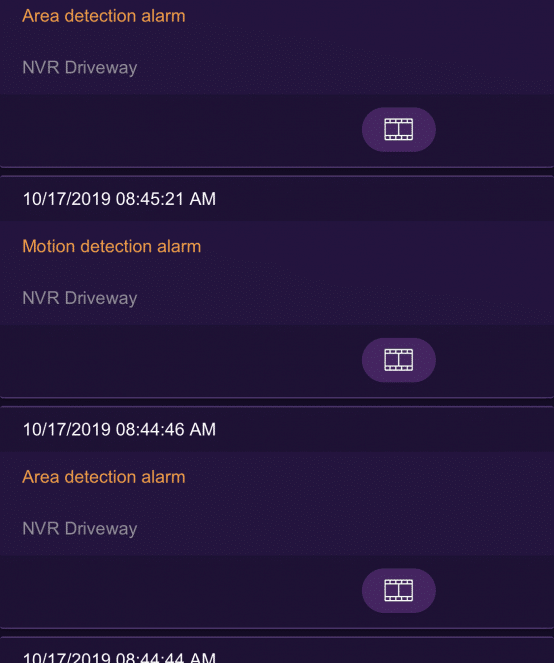554x663 pixels.
Task: Open video playback for 08:44:46 Area detection alarm
Action: point(398,590)
